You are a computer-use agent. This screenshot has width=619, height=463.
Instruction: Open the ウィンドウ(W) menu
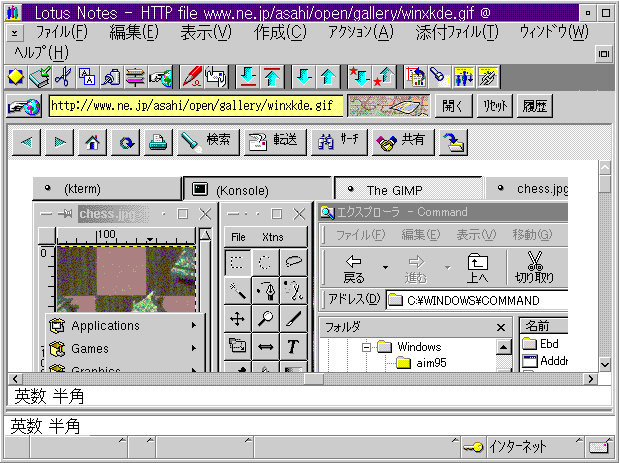click(x=554, y=32)
